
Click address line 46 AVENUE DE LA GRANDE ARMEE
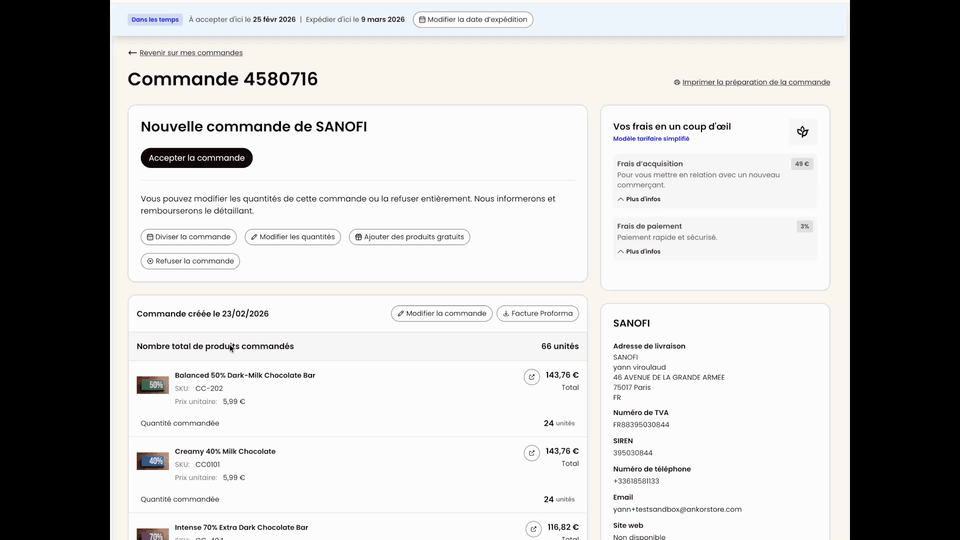pos(669,378)
